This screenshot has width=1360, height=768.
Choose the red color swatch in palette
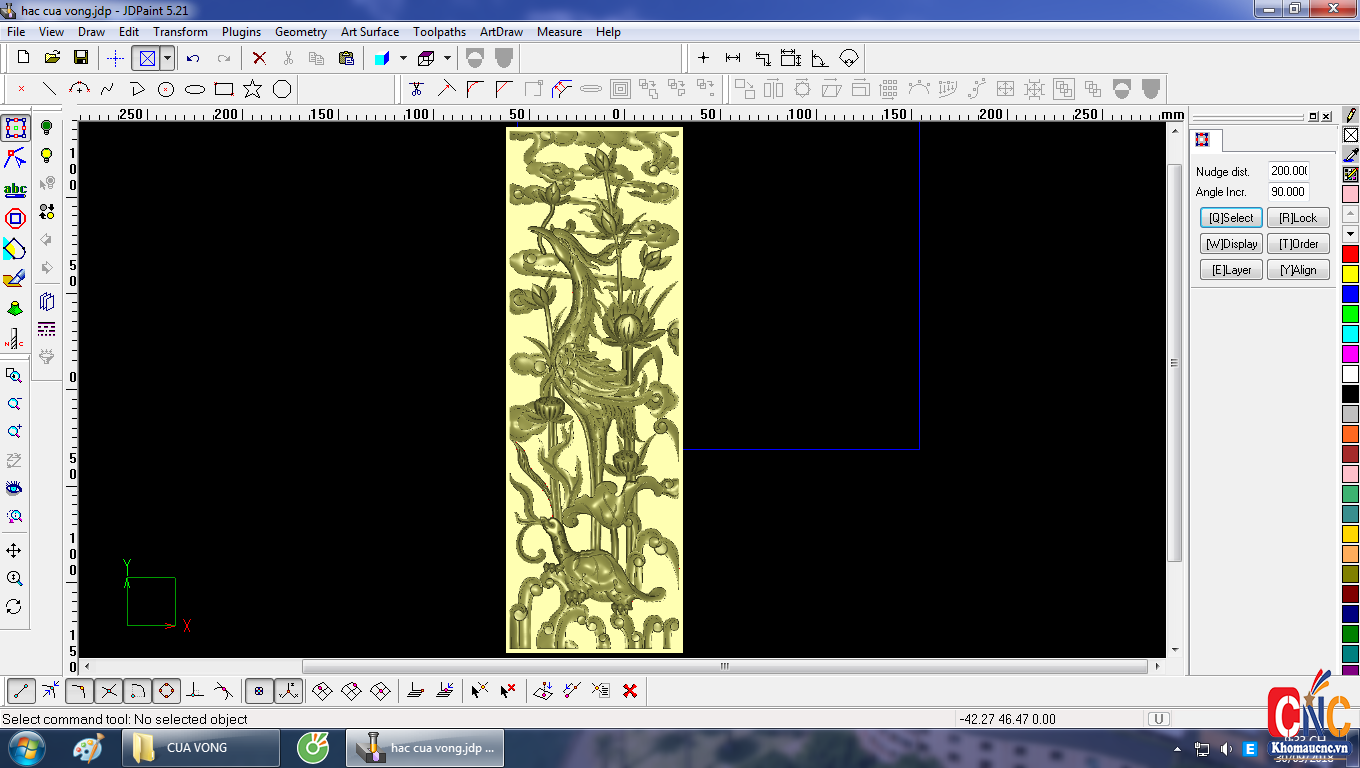[1350, 254]
